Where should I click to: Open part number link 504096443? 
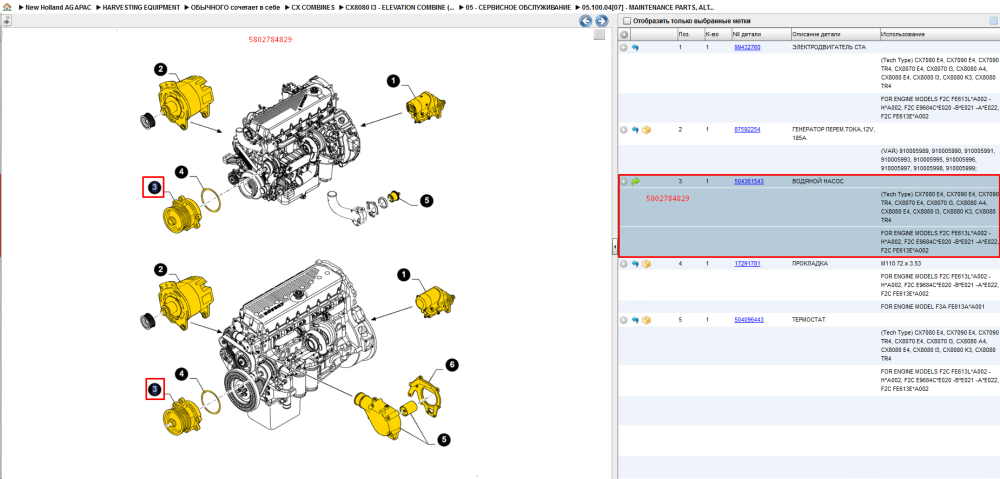click(x=749, y=320)
